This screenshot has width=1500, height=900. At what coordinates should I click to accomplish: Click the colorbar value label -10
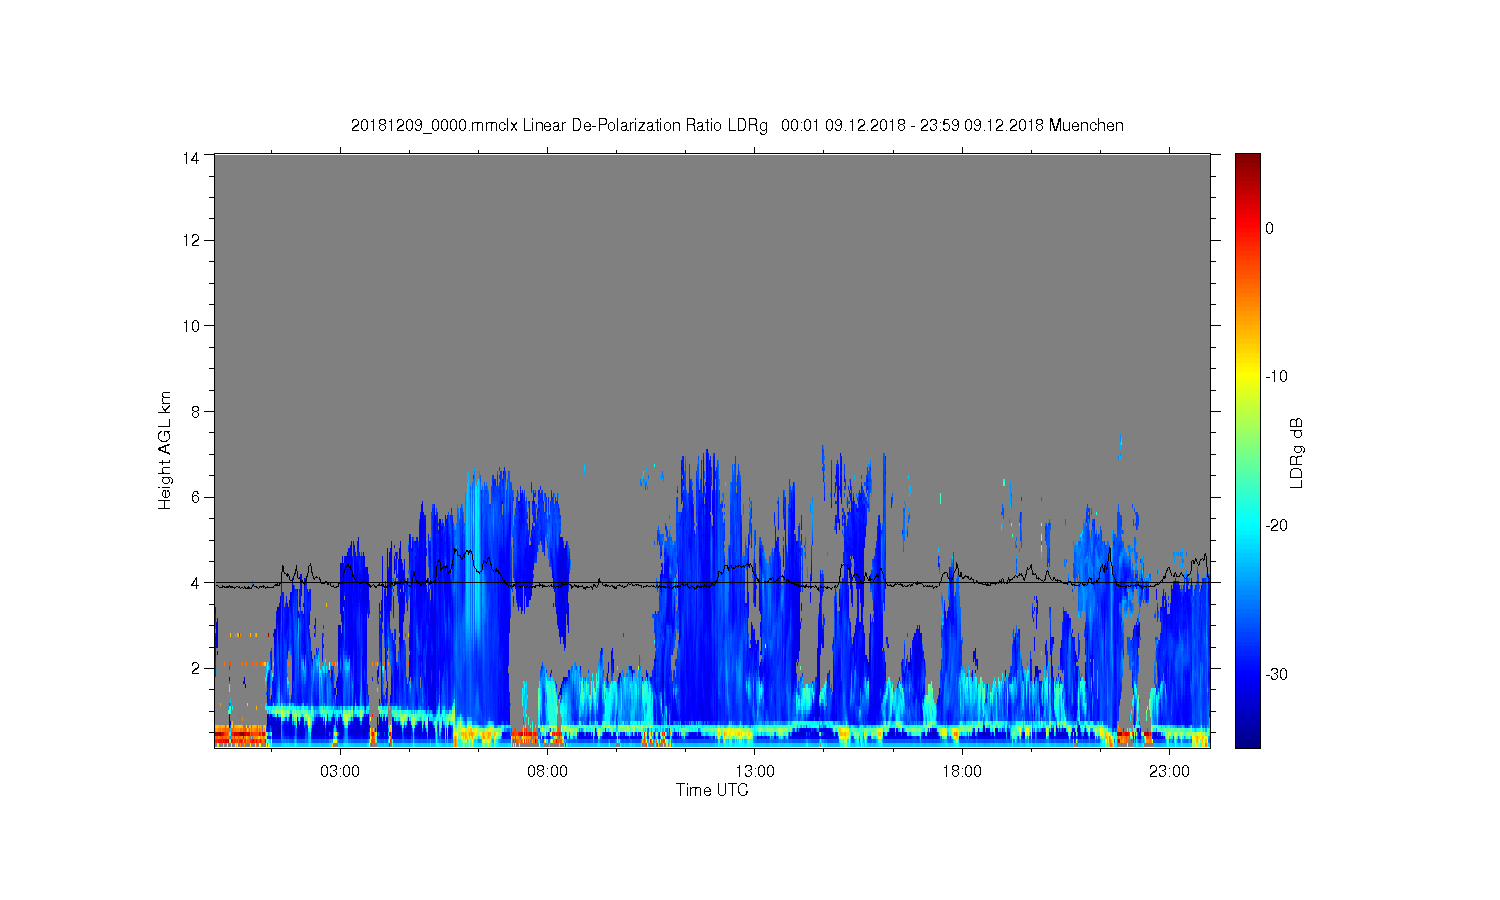[x=1276, y=377]
